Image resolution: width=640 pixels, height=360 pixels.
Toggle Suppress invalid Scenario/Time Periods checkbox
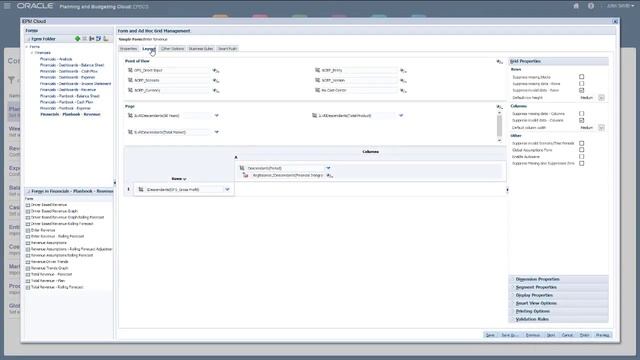pos(581,143)
